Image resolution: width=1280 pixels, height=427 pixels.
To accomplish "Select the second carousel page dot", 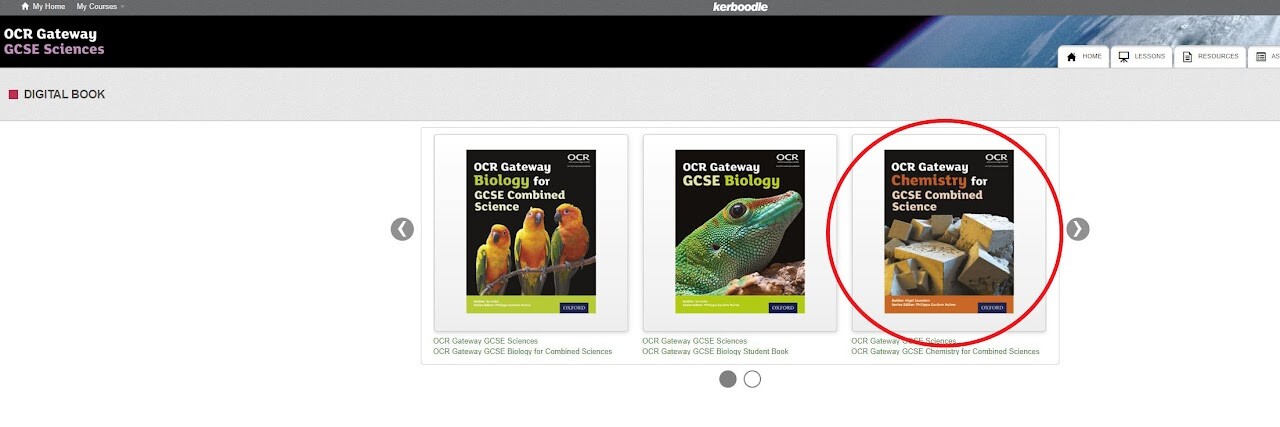I will 752,379.
